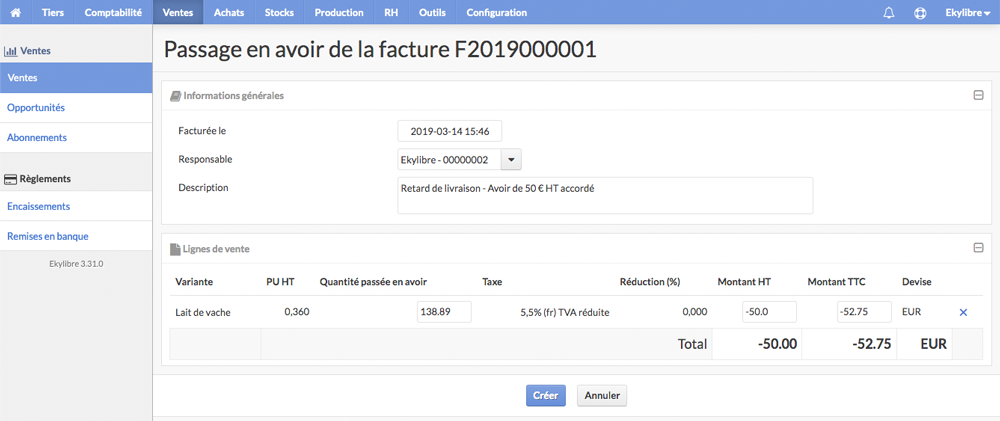The image size is (1000, 421).
Task: Click the Lait de vache variant
Action: coord(203,313)
